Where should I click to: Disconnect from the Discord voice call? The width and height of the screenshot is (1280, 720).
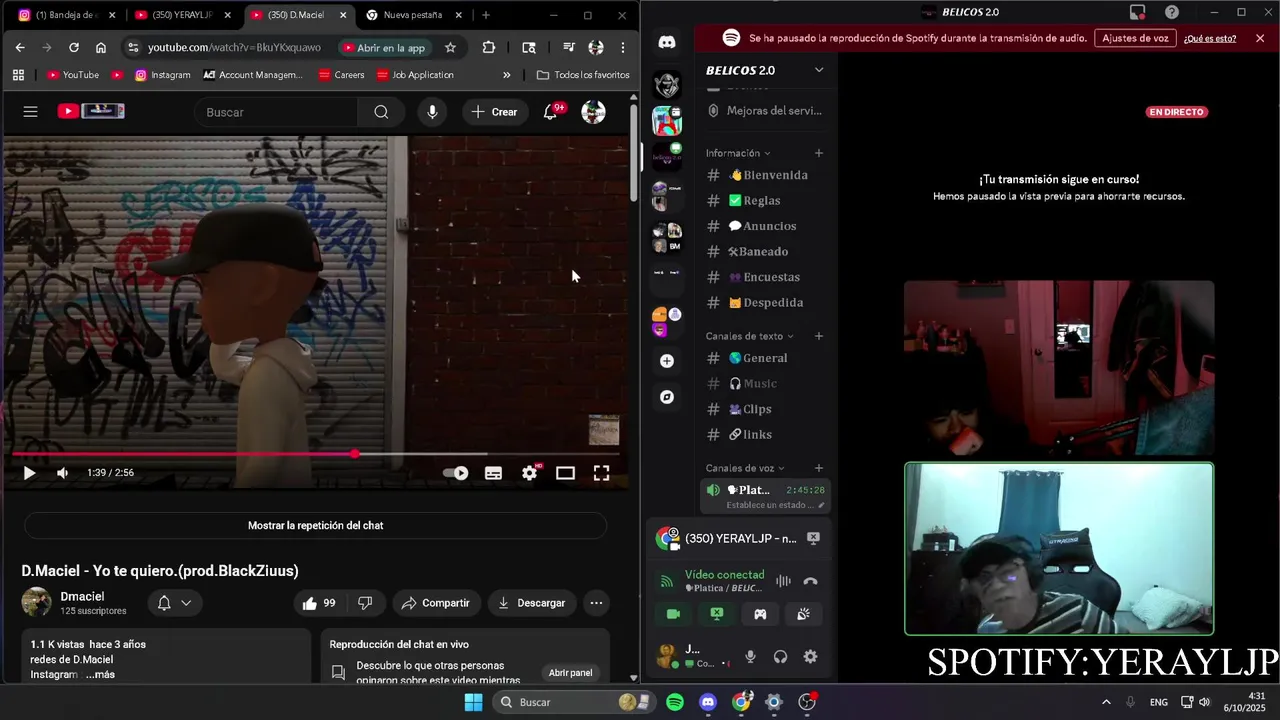[x=811, y=581]
